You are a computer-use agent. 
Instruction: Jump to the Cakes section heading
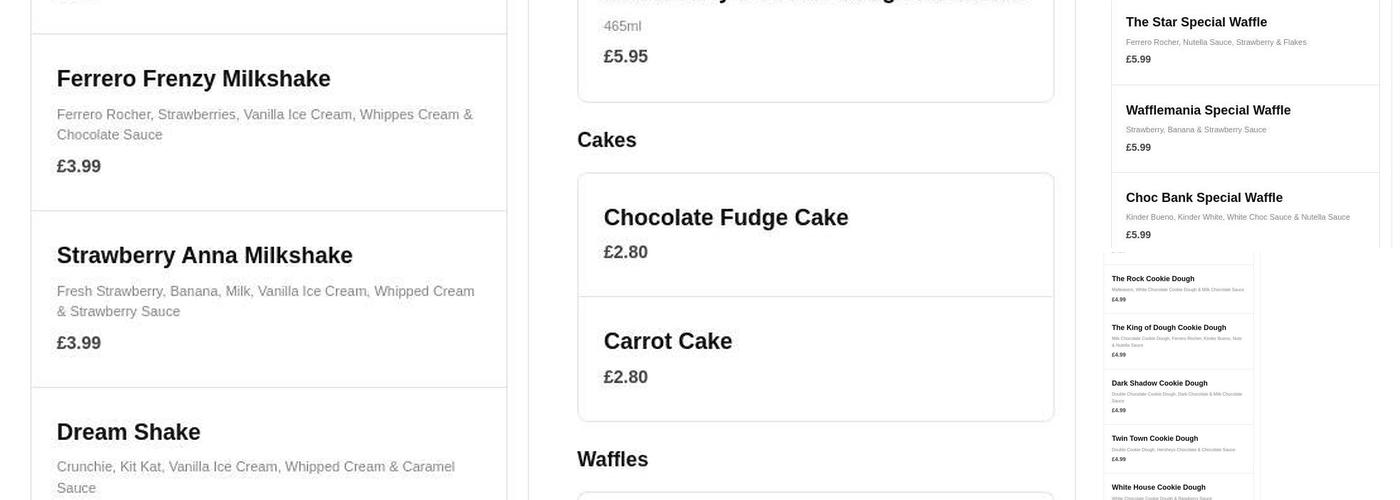(x=606, y=141)
